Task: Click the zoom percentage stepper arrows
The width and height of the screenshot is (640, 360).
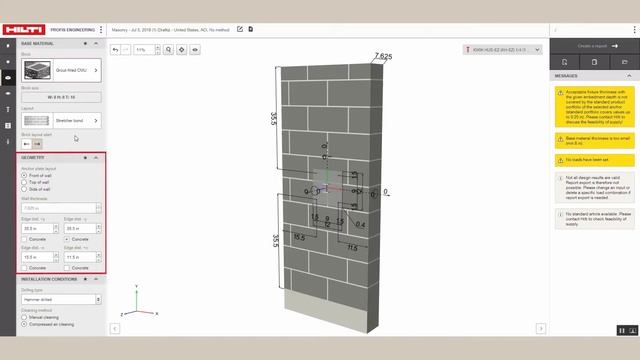Action: (158, 50)
